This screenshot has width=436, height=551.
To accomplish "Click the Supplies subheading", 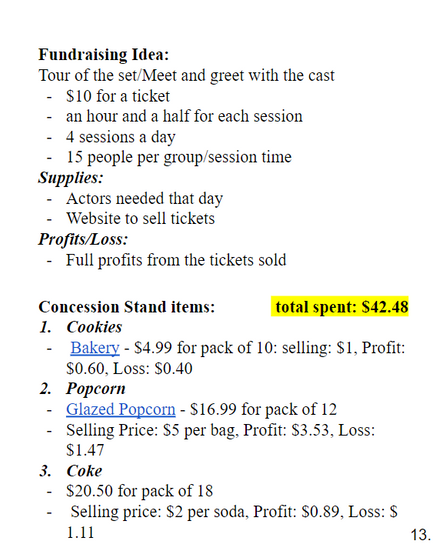I will click(x=71, y=178).
